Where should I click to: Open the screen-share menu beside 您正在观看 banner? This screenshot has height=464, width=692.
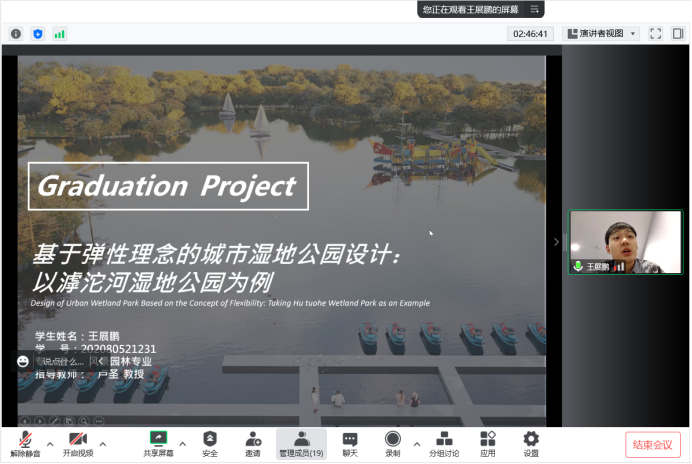[536, 9]
